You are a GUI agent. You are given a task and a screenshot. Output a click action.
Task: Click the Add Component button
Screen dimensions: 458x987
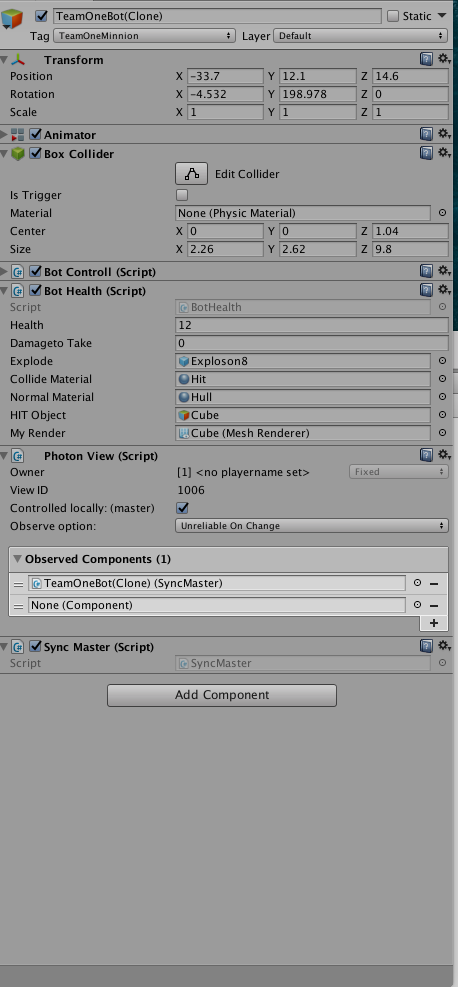(221, 695)
